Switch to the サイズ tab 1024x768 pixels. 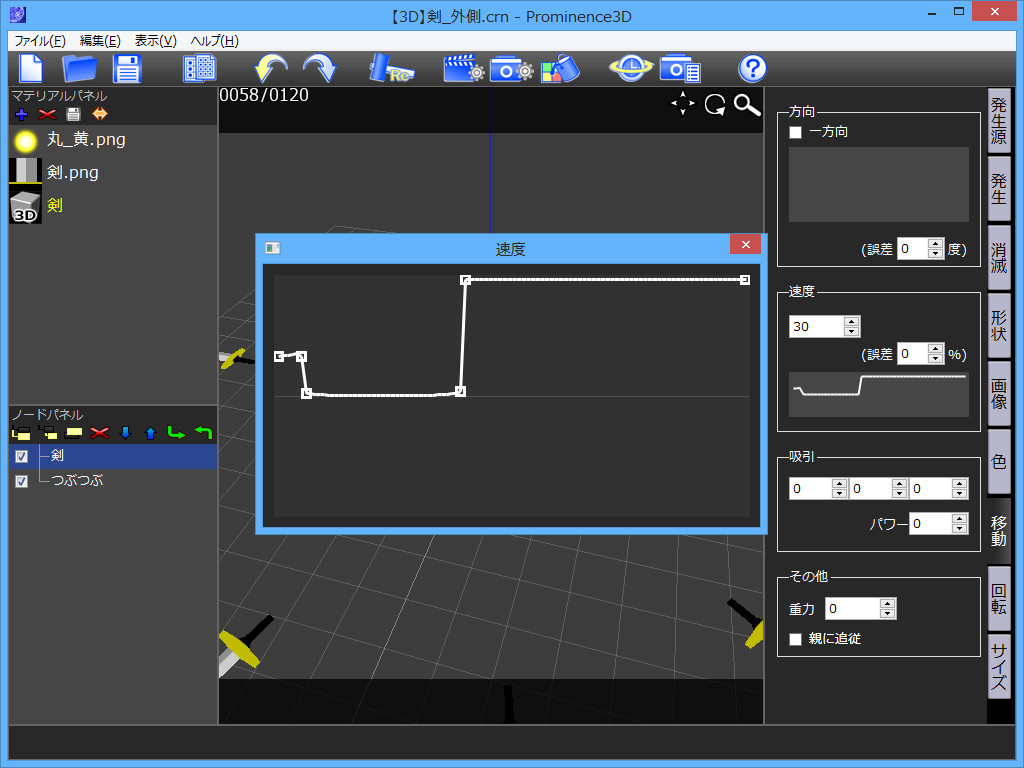(999, 667)
